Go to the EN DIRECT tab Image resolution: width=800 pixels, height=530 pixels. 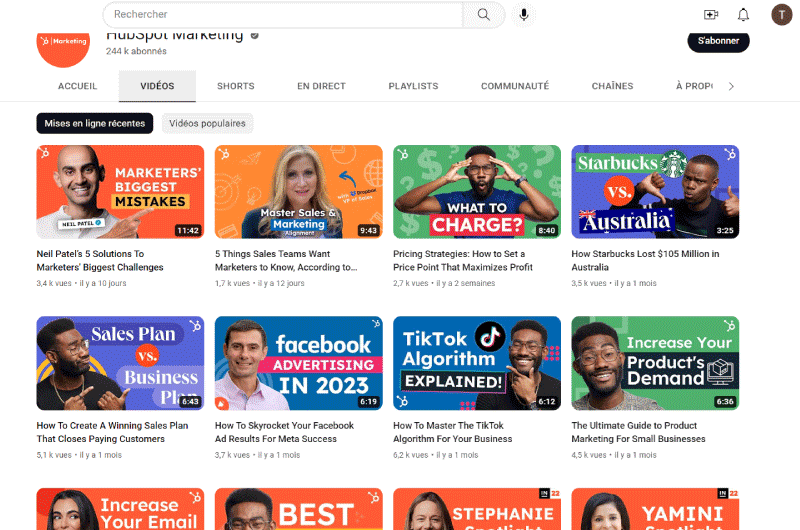(x=321, y=86)
